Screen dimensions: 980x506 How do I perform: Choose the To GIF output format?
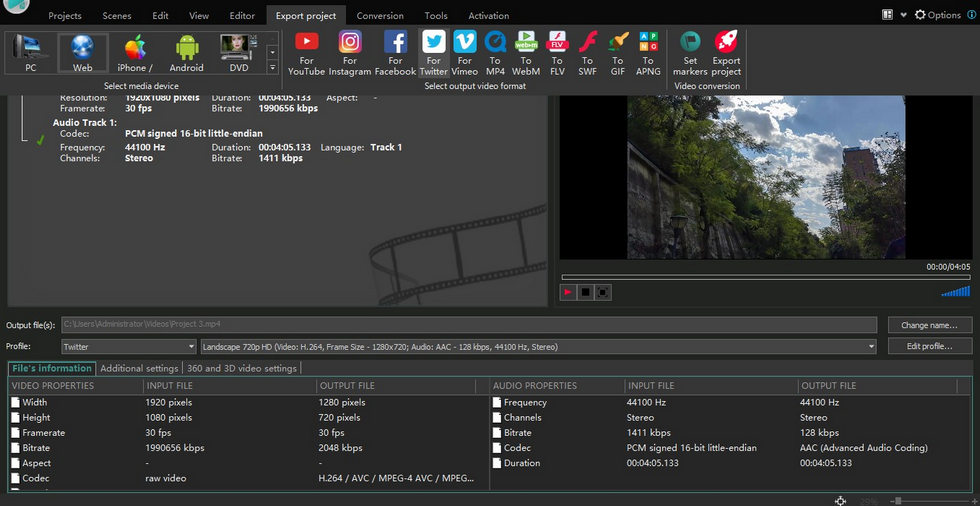[618, 54]
